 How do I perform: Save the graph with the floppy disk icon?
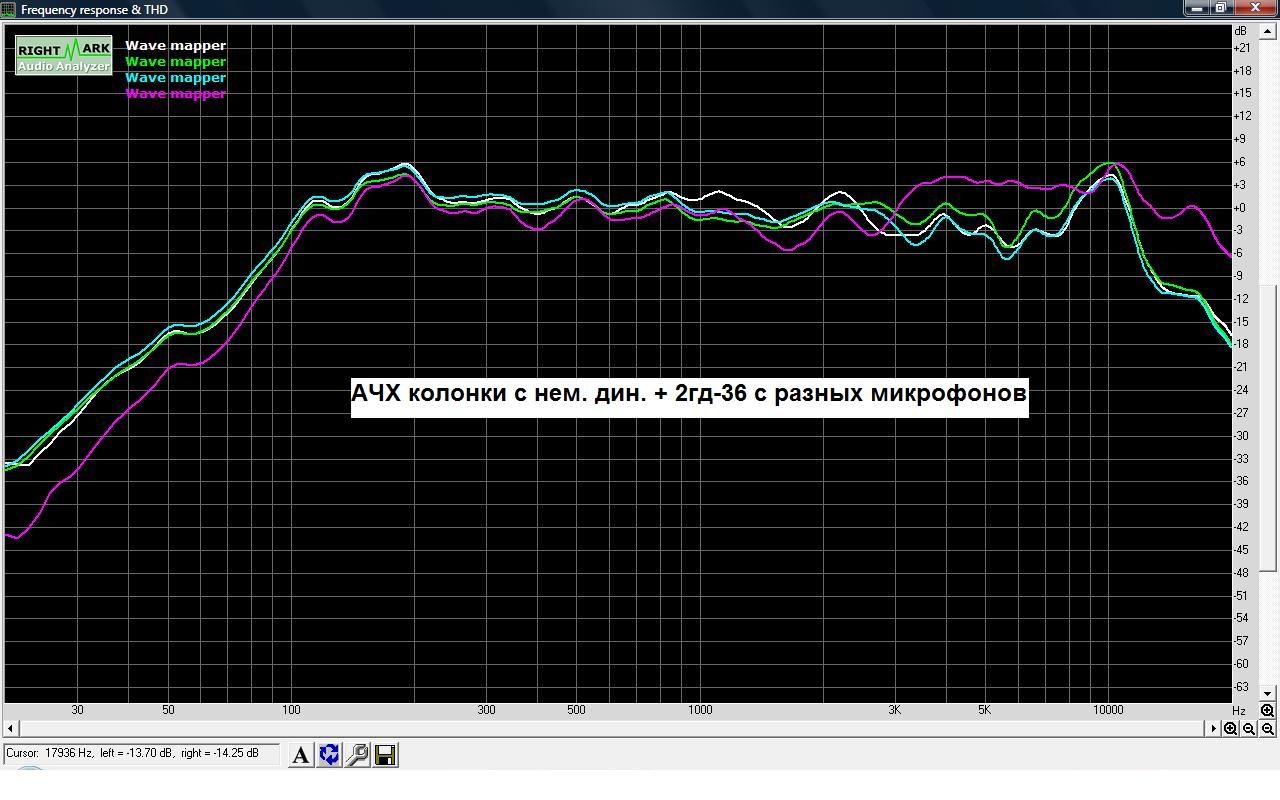[x=386, y=755]
